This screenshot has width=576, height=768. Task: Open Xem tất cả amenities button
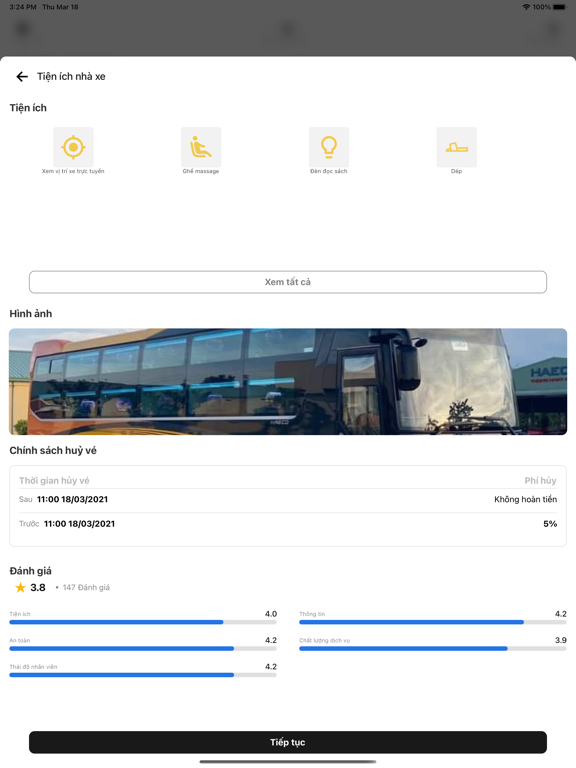coord(288,282)
